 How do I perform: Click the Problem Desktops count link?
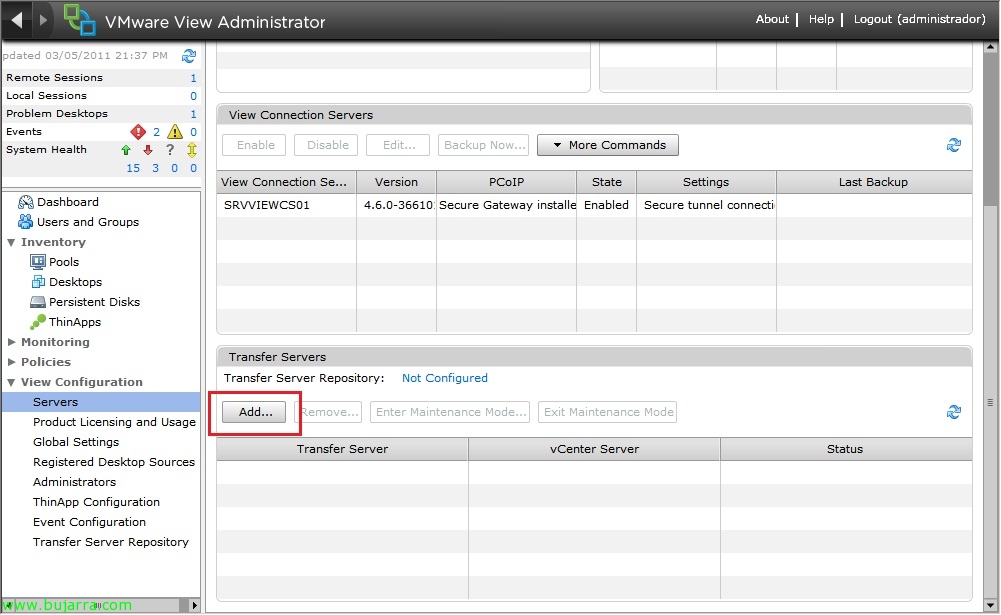(193, 114)
